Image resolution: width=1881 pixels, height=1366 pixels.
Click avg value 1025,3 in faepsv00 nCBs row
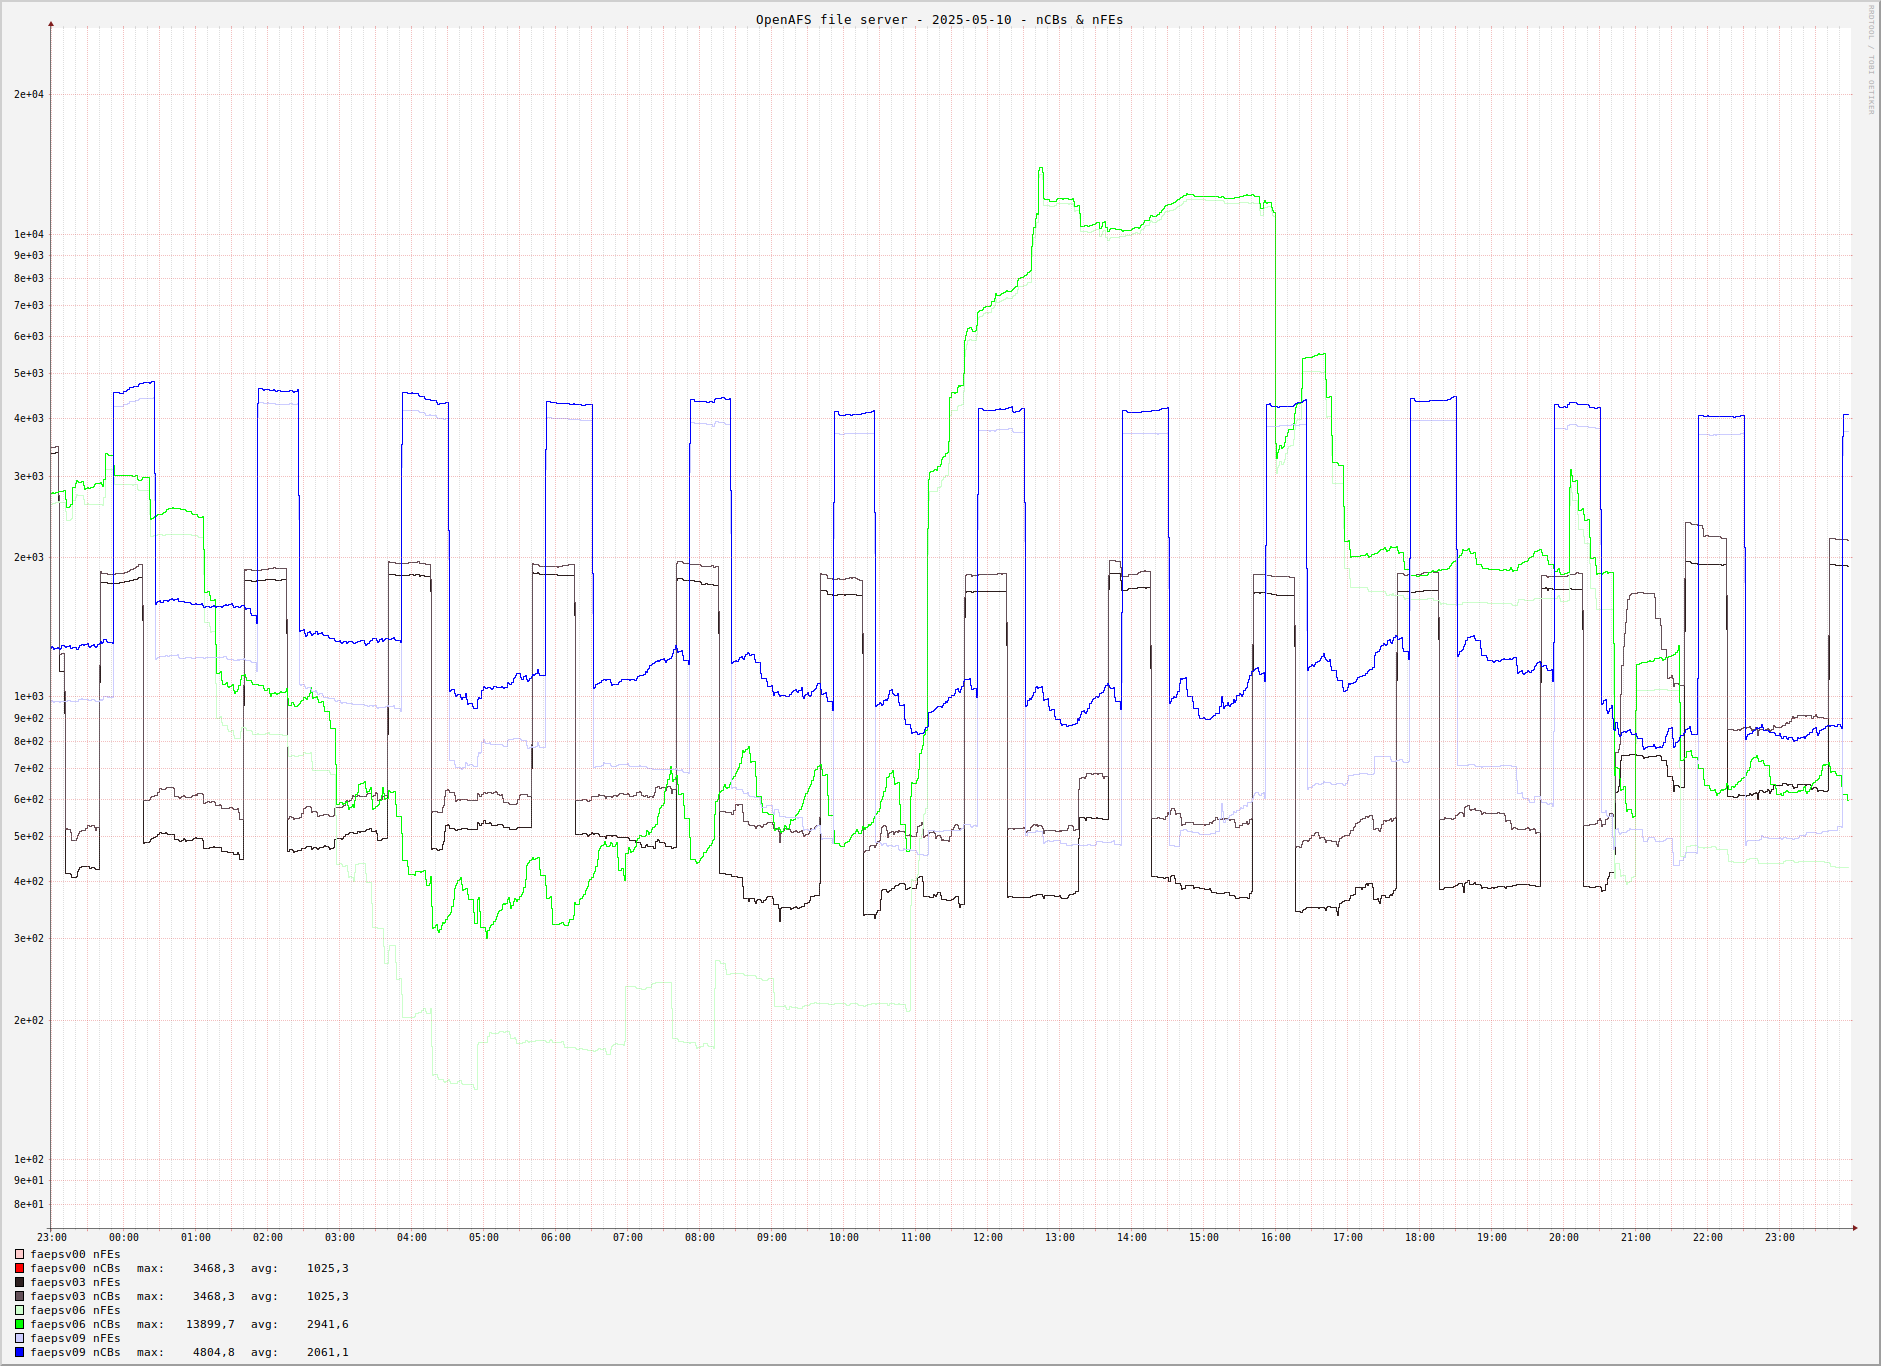click(328, 1268)
